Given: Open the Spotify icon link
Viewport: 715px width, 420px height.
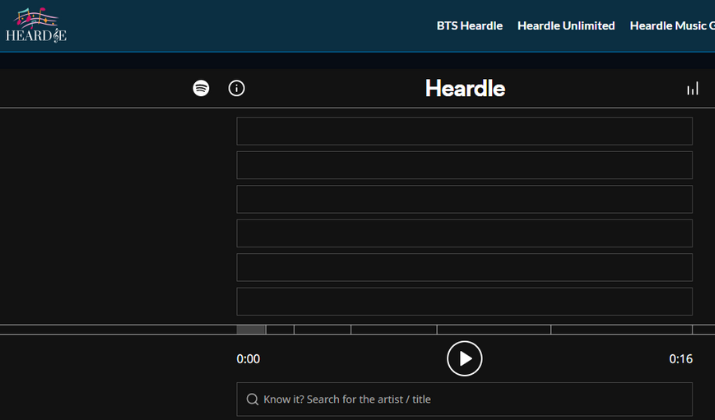Looking at the screenshot, I should 201,88.
